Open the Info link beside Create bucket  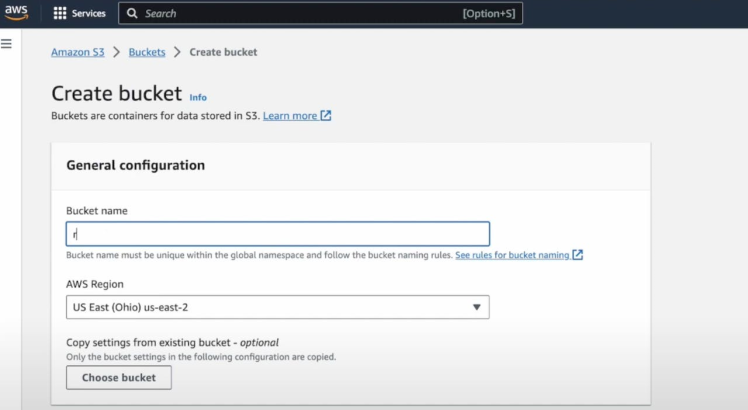pos(198,97)
